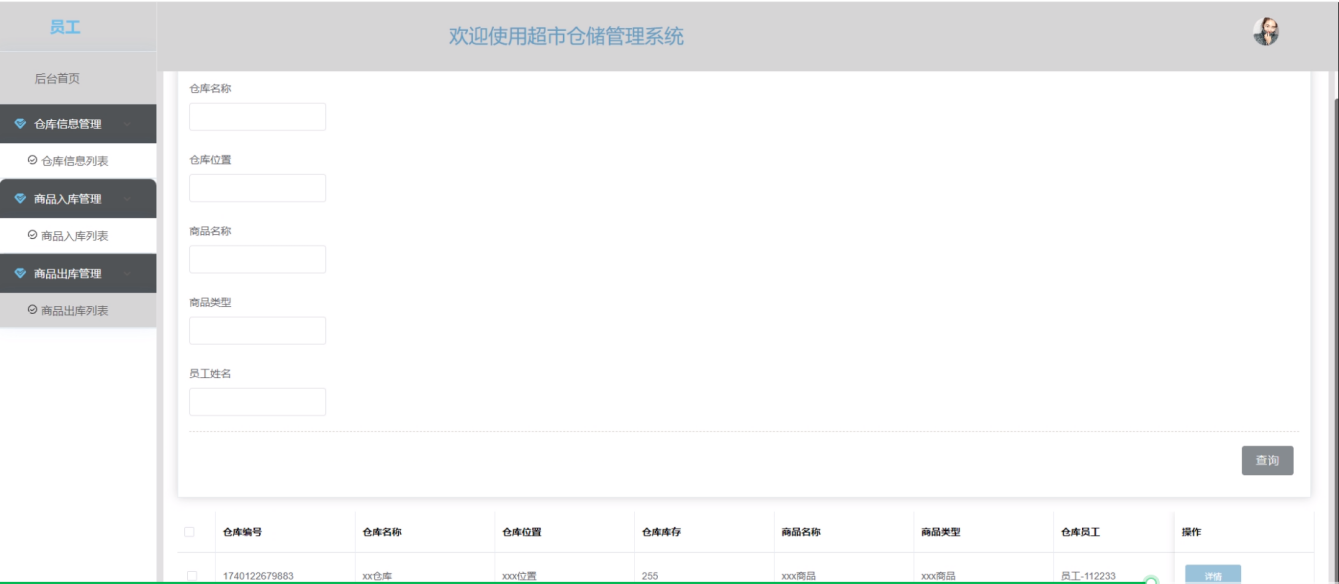Click the cell xxx位置
Image resolution: width=1339 pixels, height=584 pixels.
coord(519,576)
